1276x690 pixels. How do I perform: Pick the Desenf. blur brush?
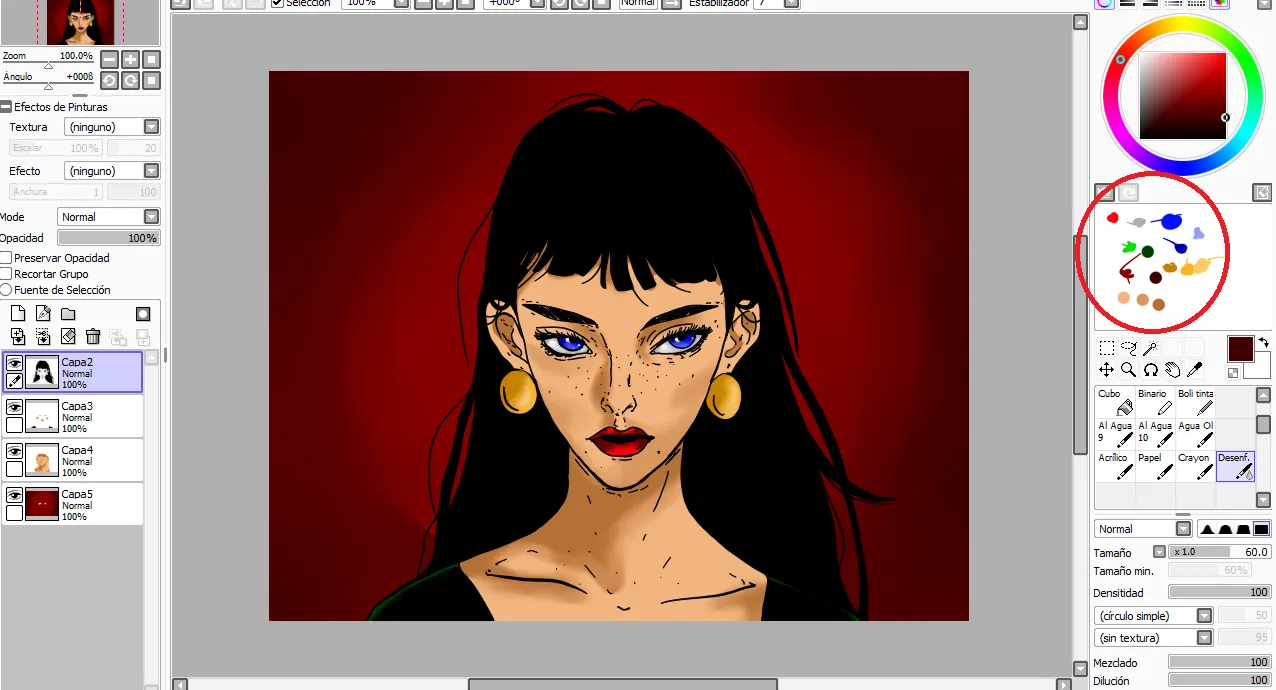point(1236,466)
